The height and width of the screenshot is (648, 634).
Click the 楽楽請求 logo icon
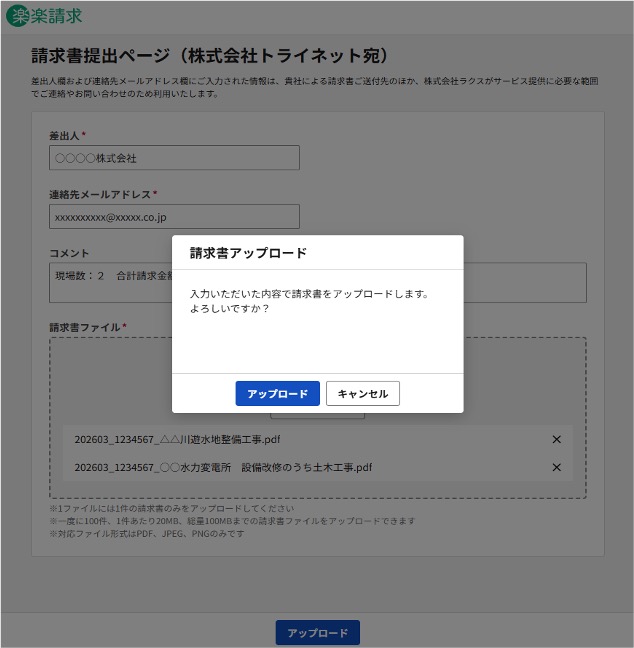click(x=19, y=15)
